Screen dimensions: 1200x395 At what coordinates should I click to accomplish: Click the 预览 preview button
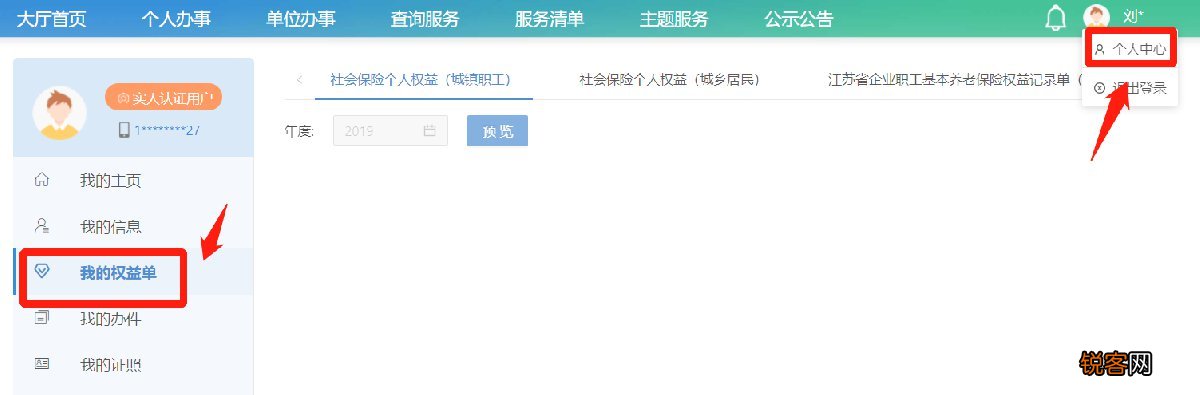click(x=497, y=131)
